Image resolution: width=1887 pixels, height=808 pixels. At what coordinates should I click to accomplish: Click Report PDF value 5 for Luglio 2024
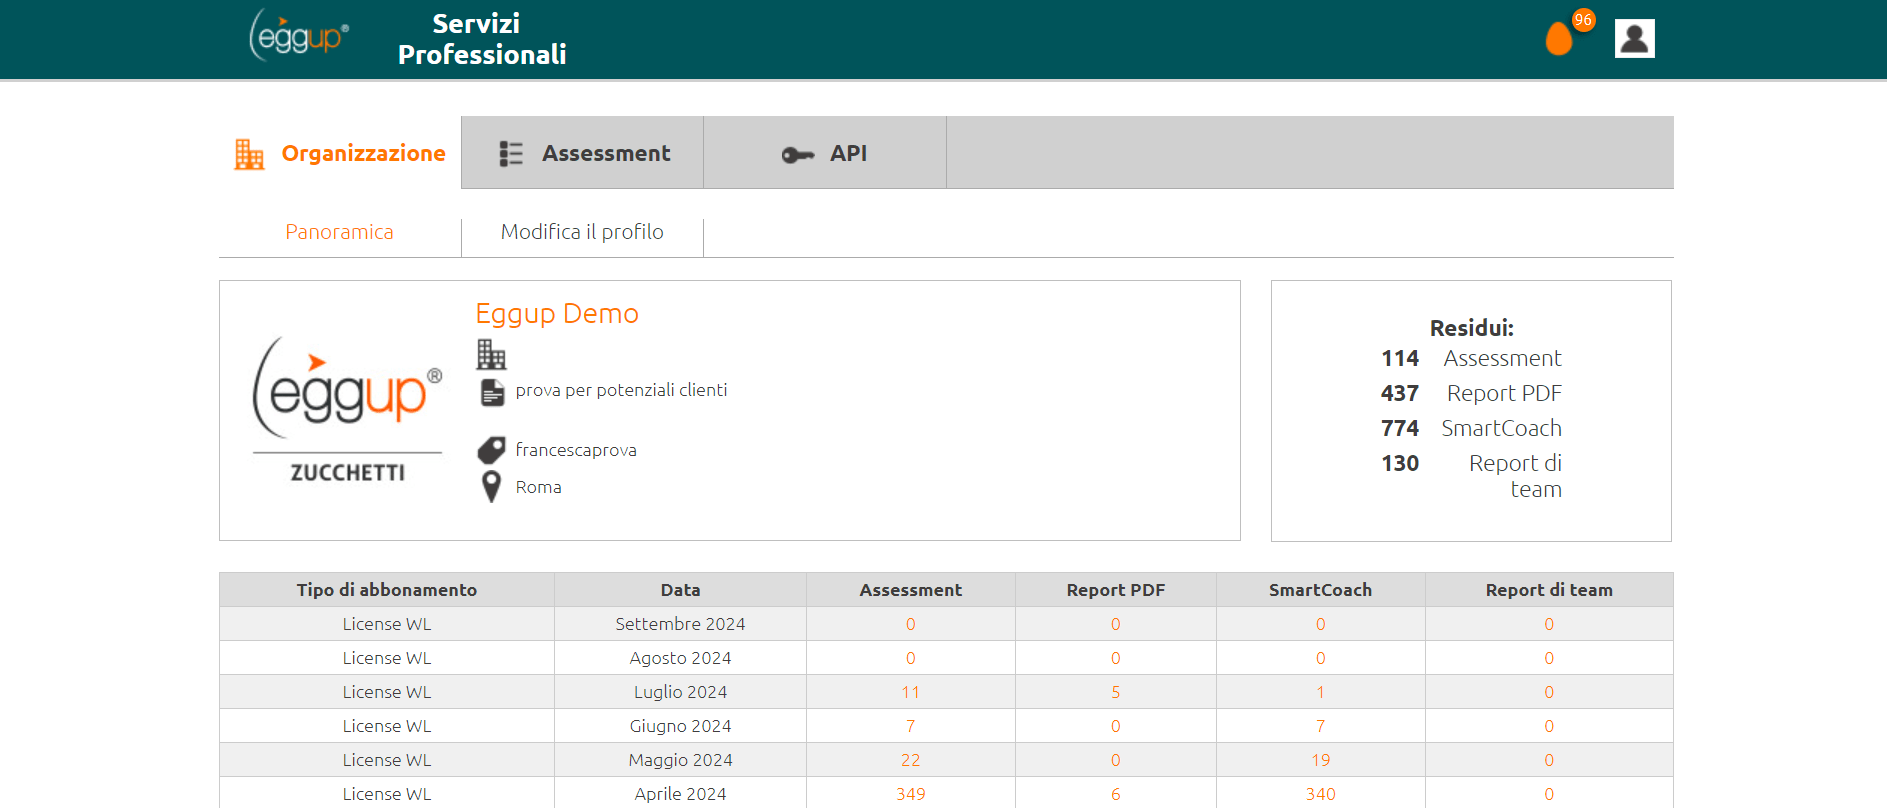tap(1116, 692)
